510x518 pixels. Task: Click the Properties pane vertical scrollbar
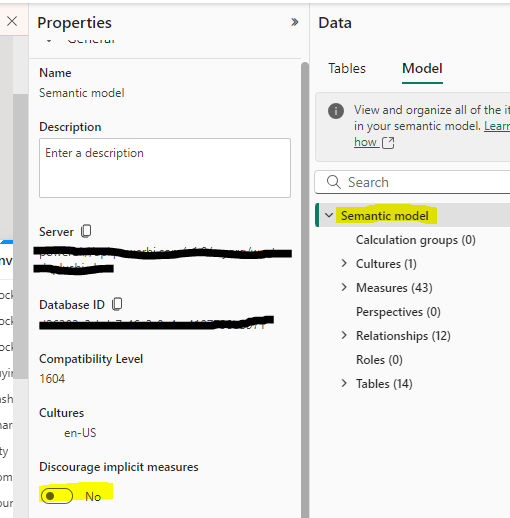305,290
